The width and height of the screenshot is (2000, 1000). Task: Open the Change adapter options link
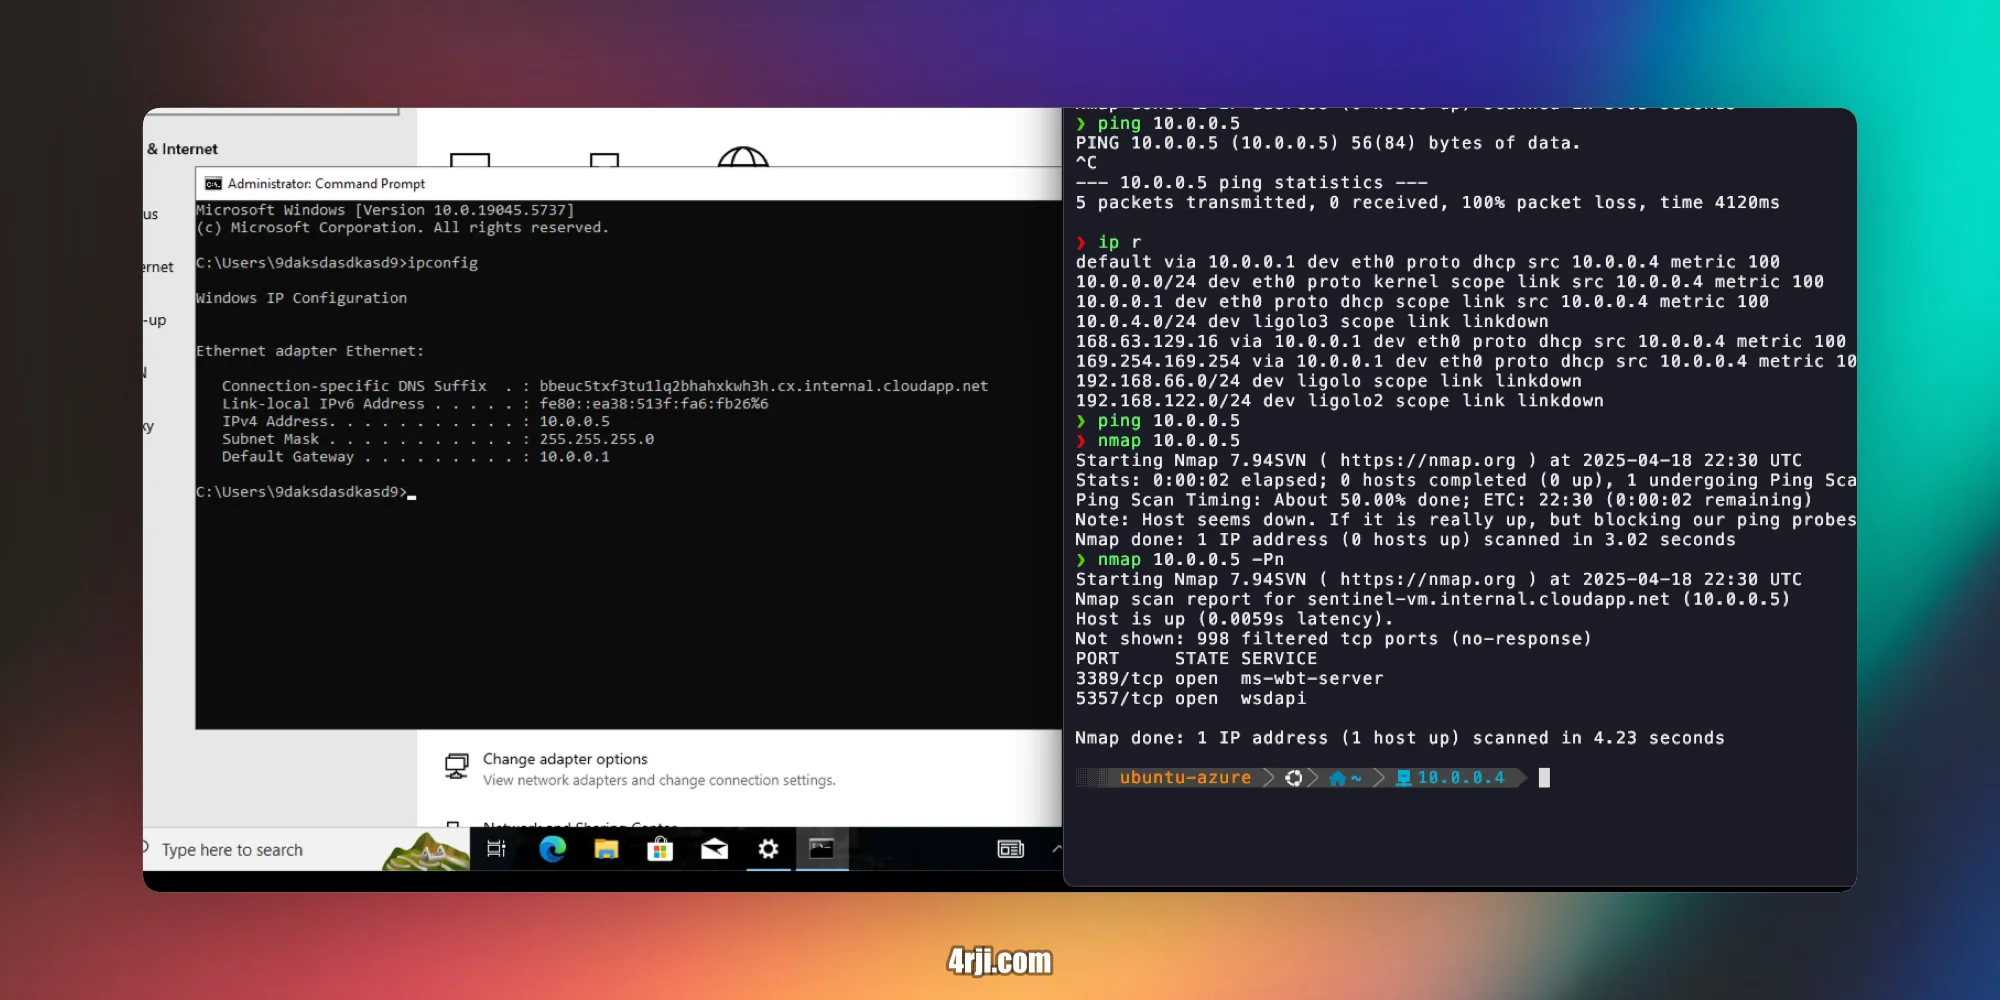(565, 759)
